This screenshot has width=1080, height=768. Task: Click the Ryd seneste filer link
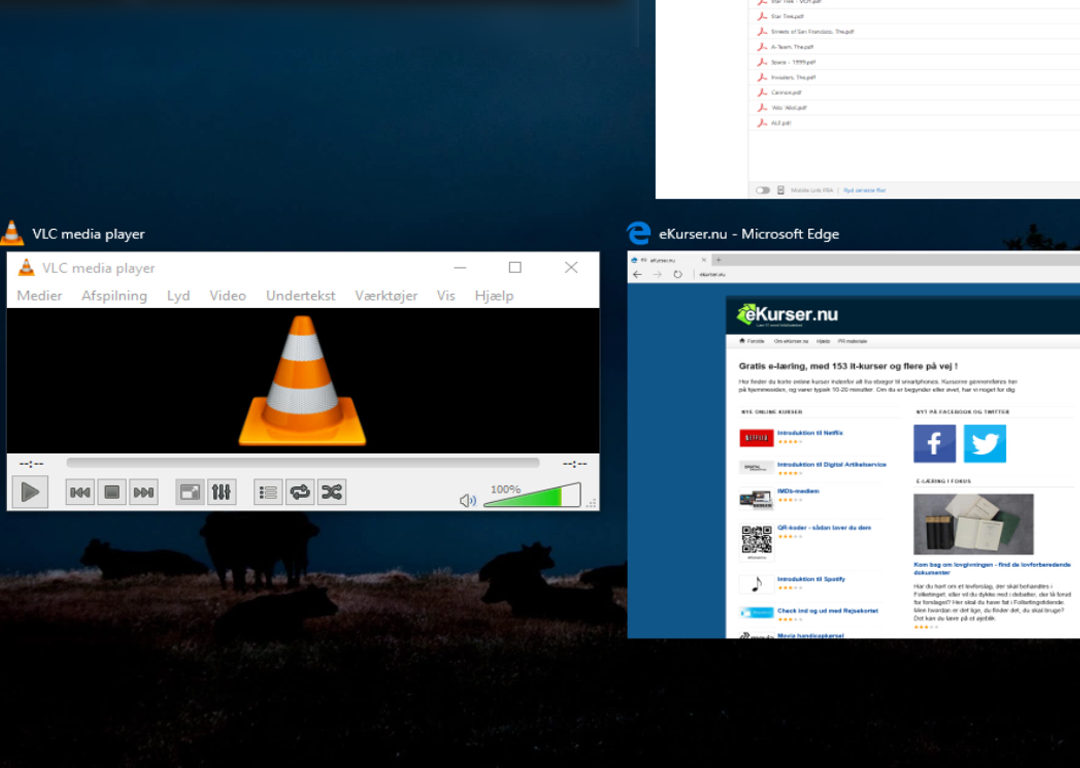coord(864,190)
